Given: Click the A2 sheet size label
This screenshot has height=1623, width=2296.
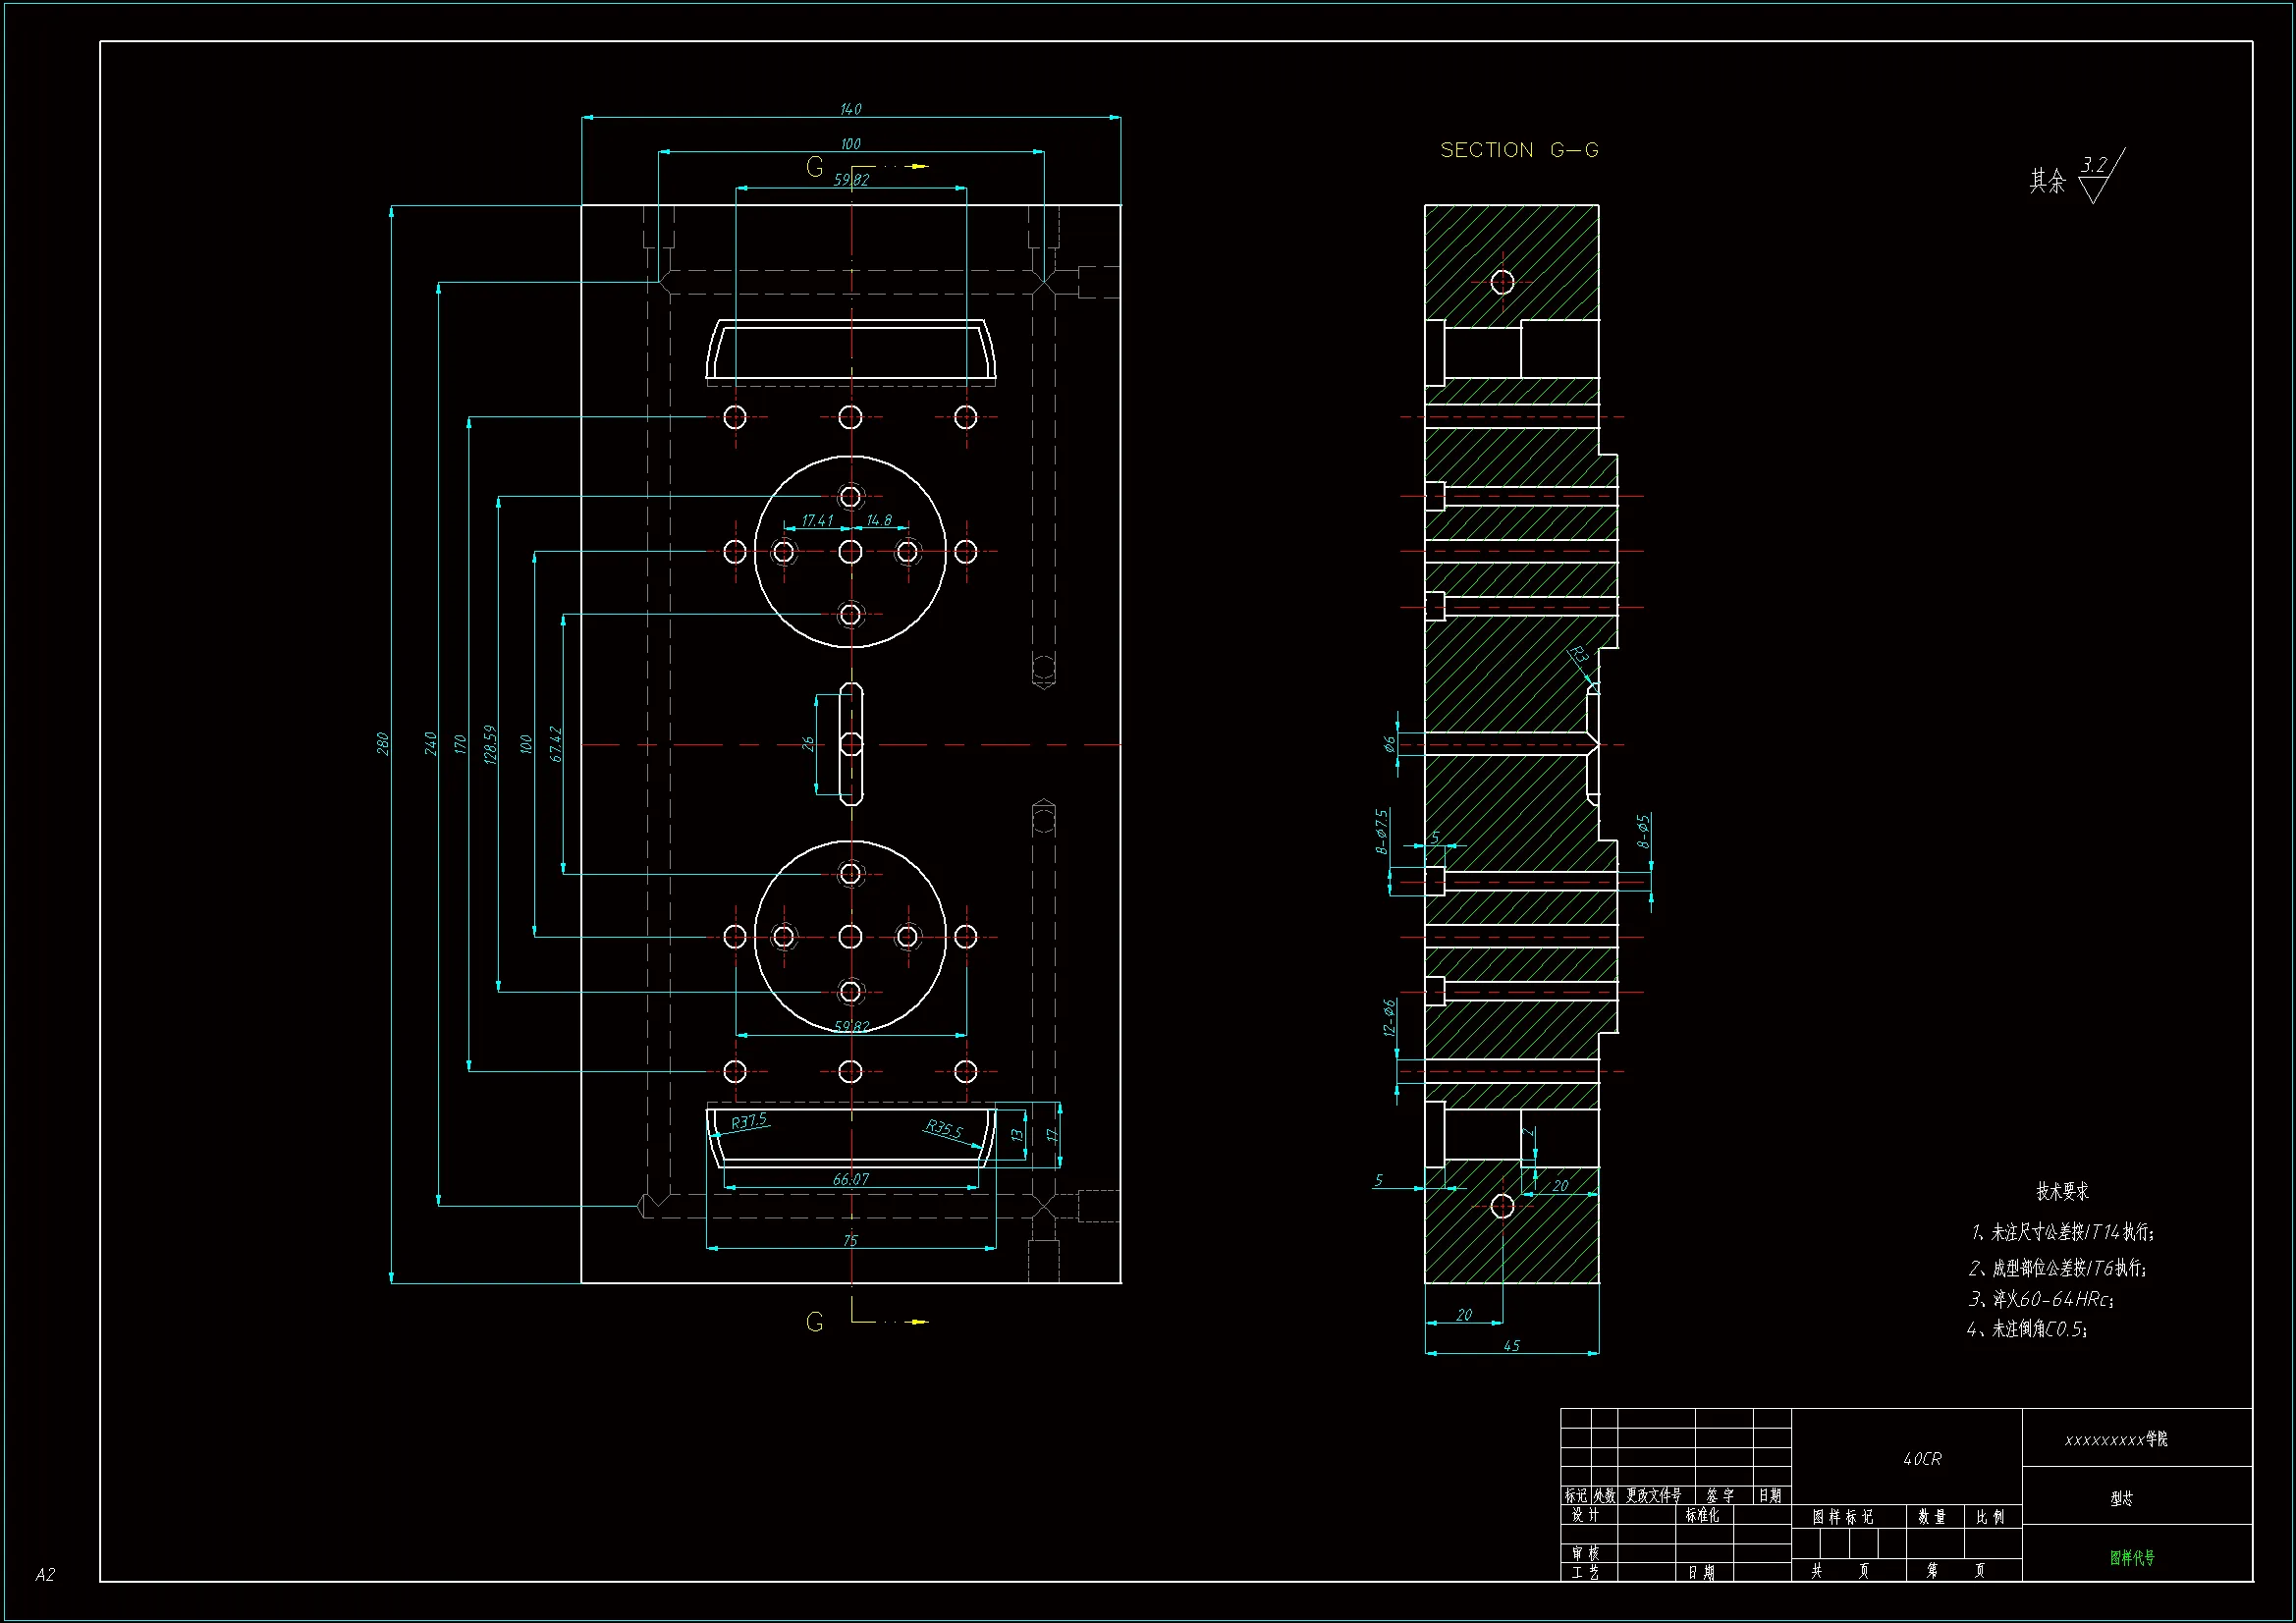Looking at the screenshot, I should (45, 1574).
